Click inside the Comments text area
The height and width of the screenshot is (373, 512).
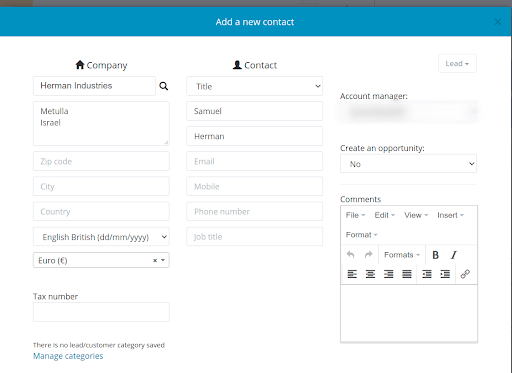[409, 313]
